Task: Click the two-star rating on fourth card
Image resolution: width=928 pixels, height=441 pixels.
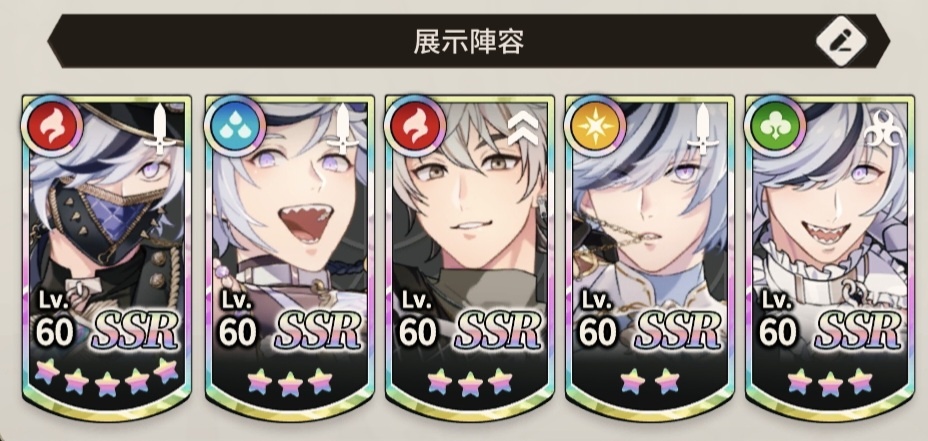Action: click(650, 381)
